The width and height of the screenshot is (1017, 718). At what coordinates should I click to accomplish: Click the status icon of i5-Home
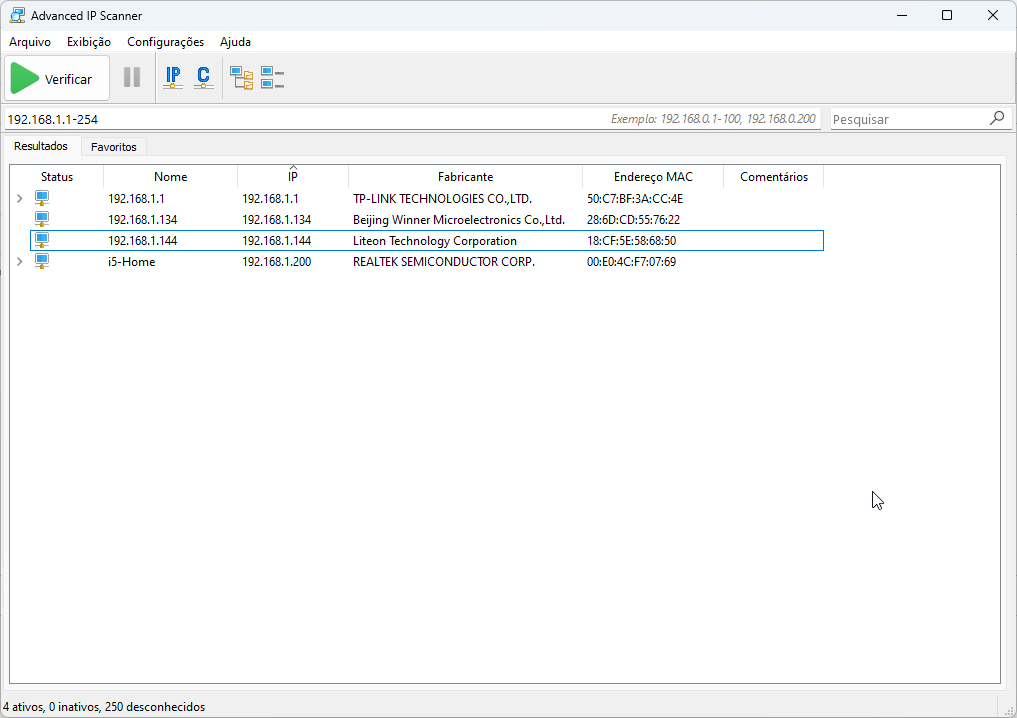(x=42, y=261)
